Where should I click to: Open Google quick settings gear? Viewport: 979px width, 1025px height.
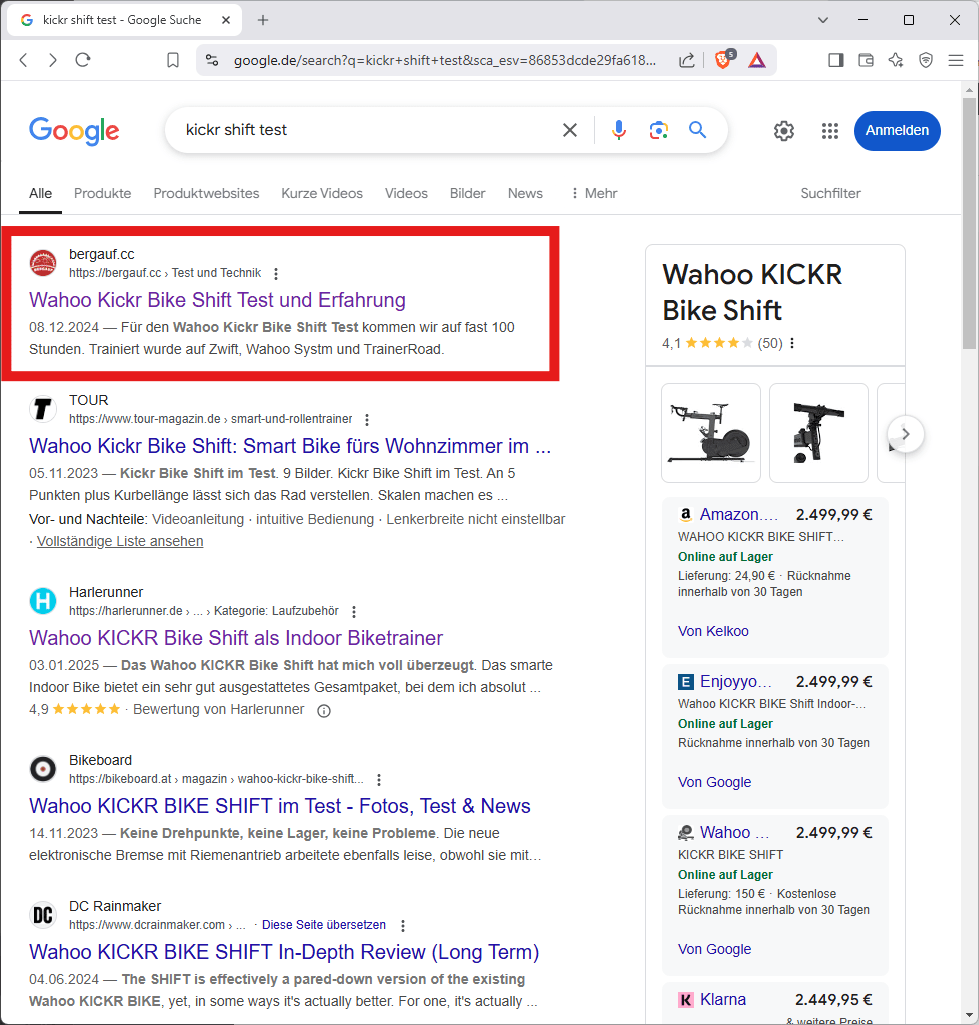784,131
